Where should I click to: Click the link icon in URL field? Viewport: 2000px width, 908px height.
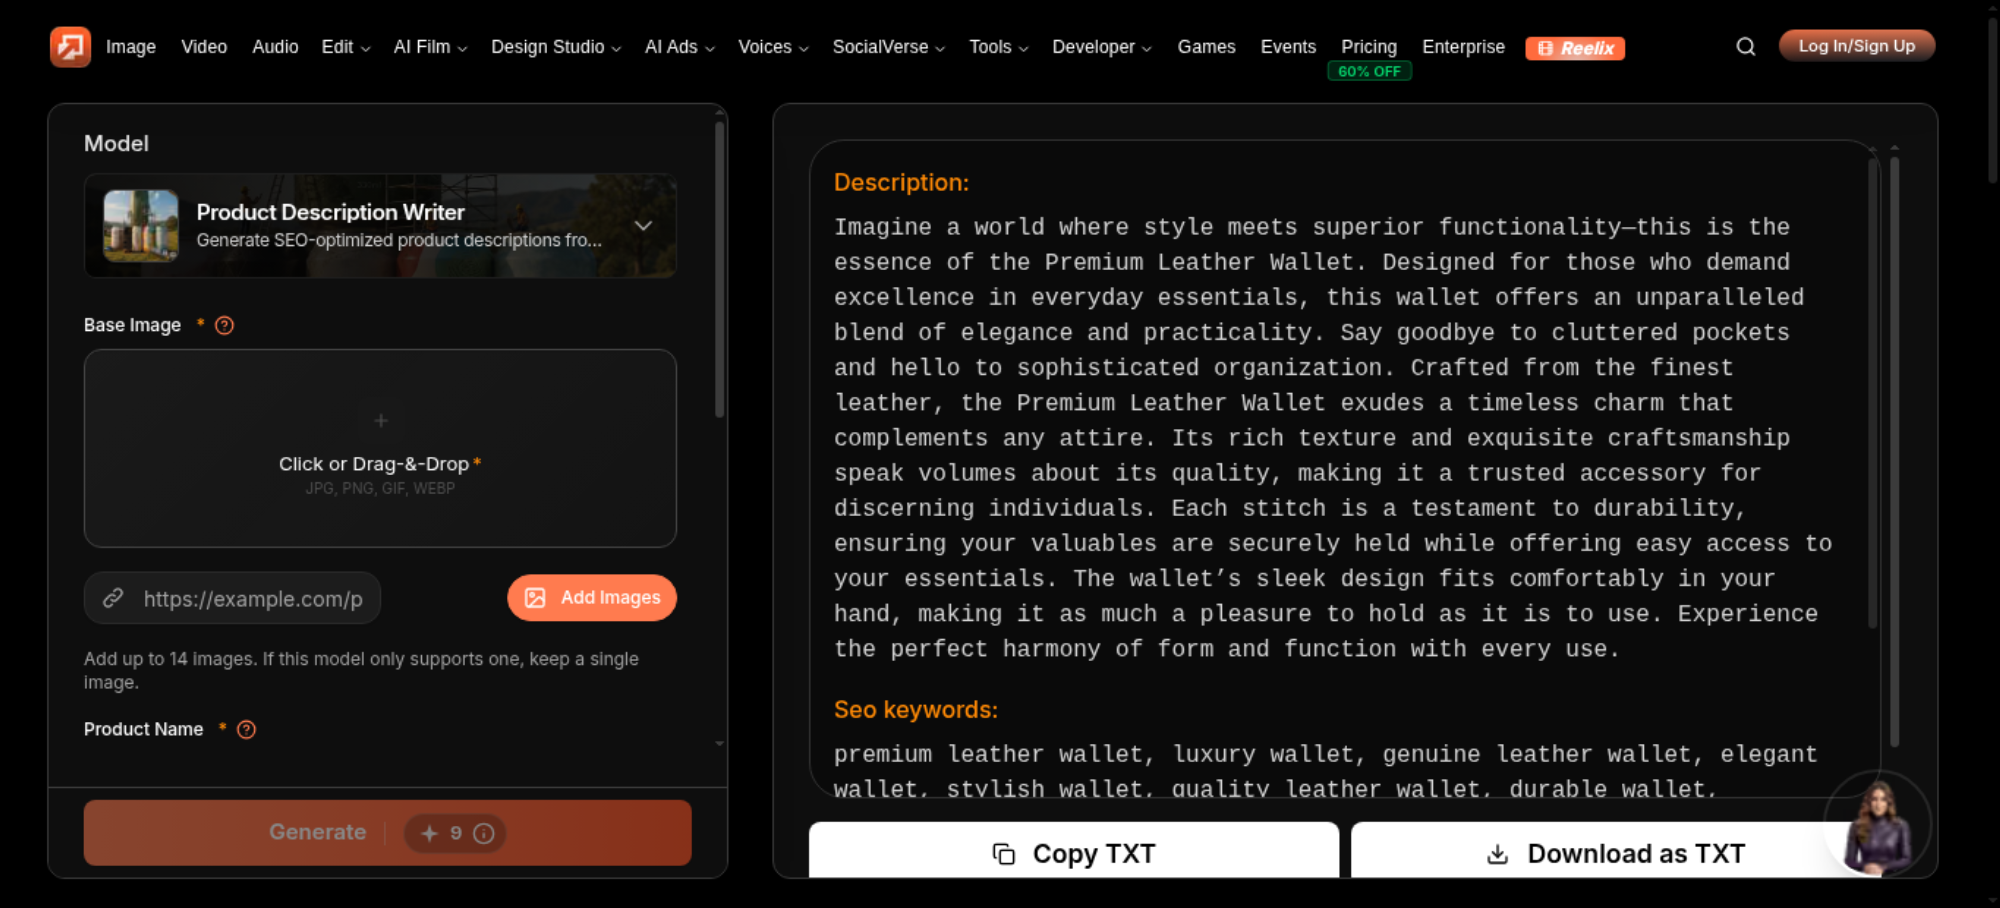coord(113,598)
